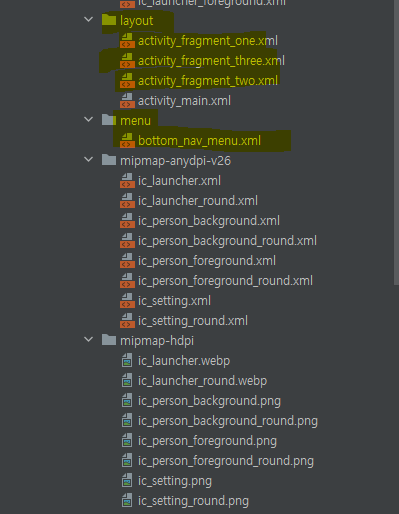Click XML icon of ic_person_foreground.xml

pos(127,261)
